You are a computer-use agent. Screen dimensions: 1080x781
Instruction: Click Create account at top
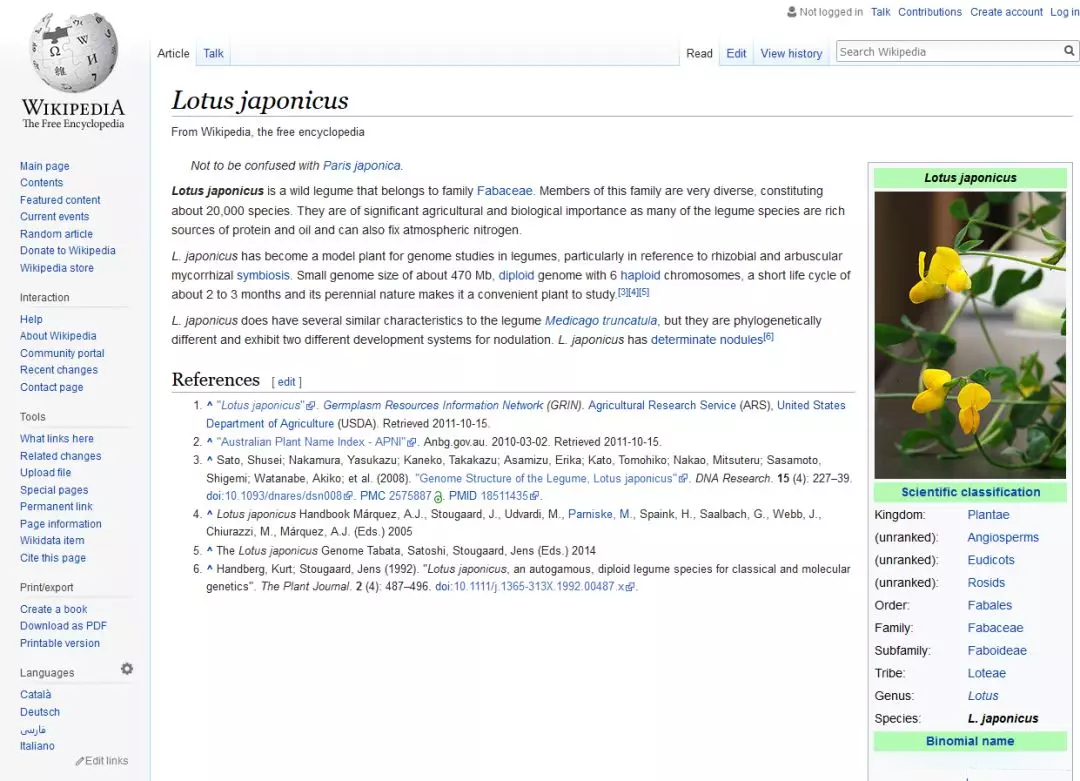(x=1006, y=12)
